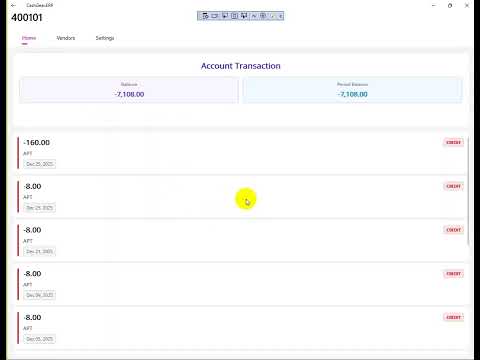Click the Select Element pointer tool icon

(x=225, y=16)
